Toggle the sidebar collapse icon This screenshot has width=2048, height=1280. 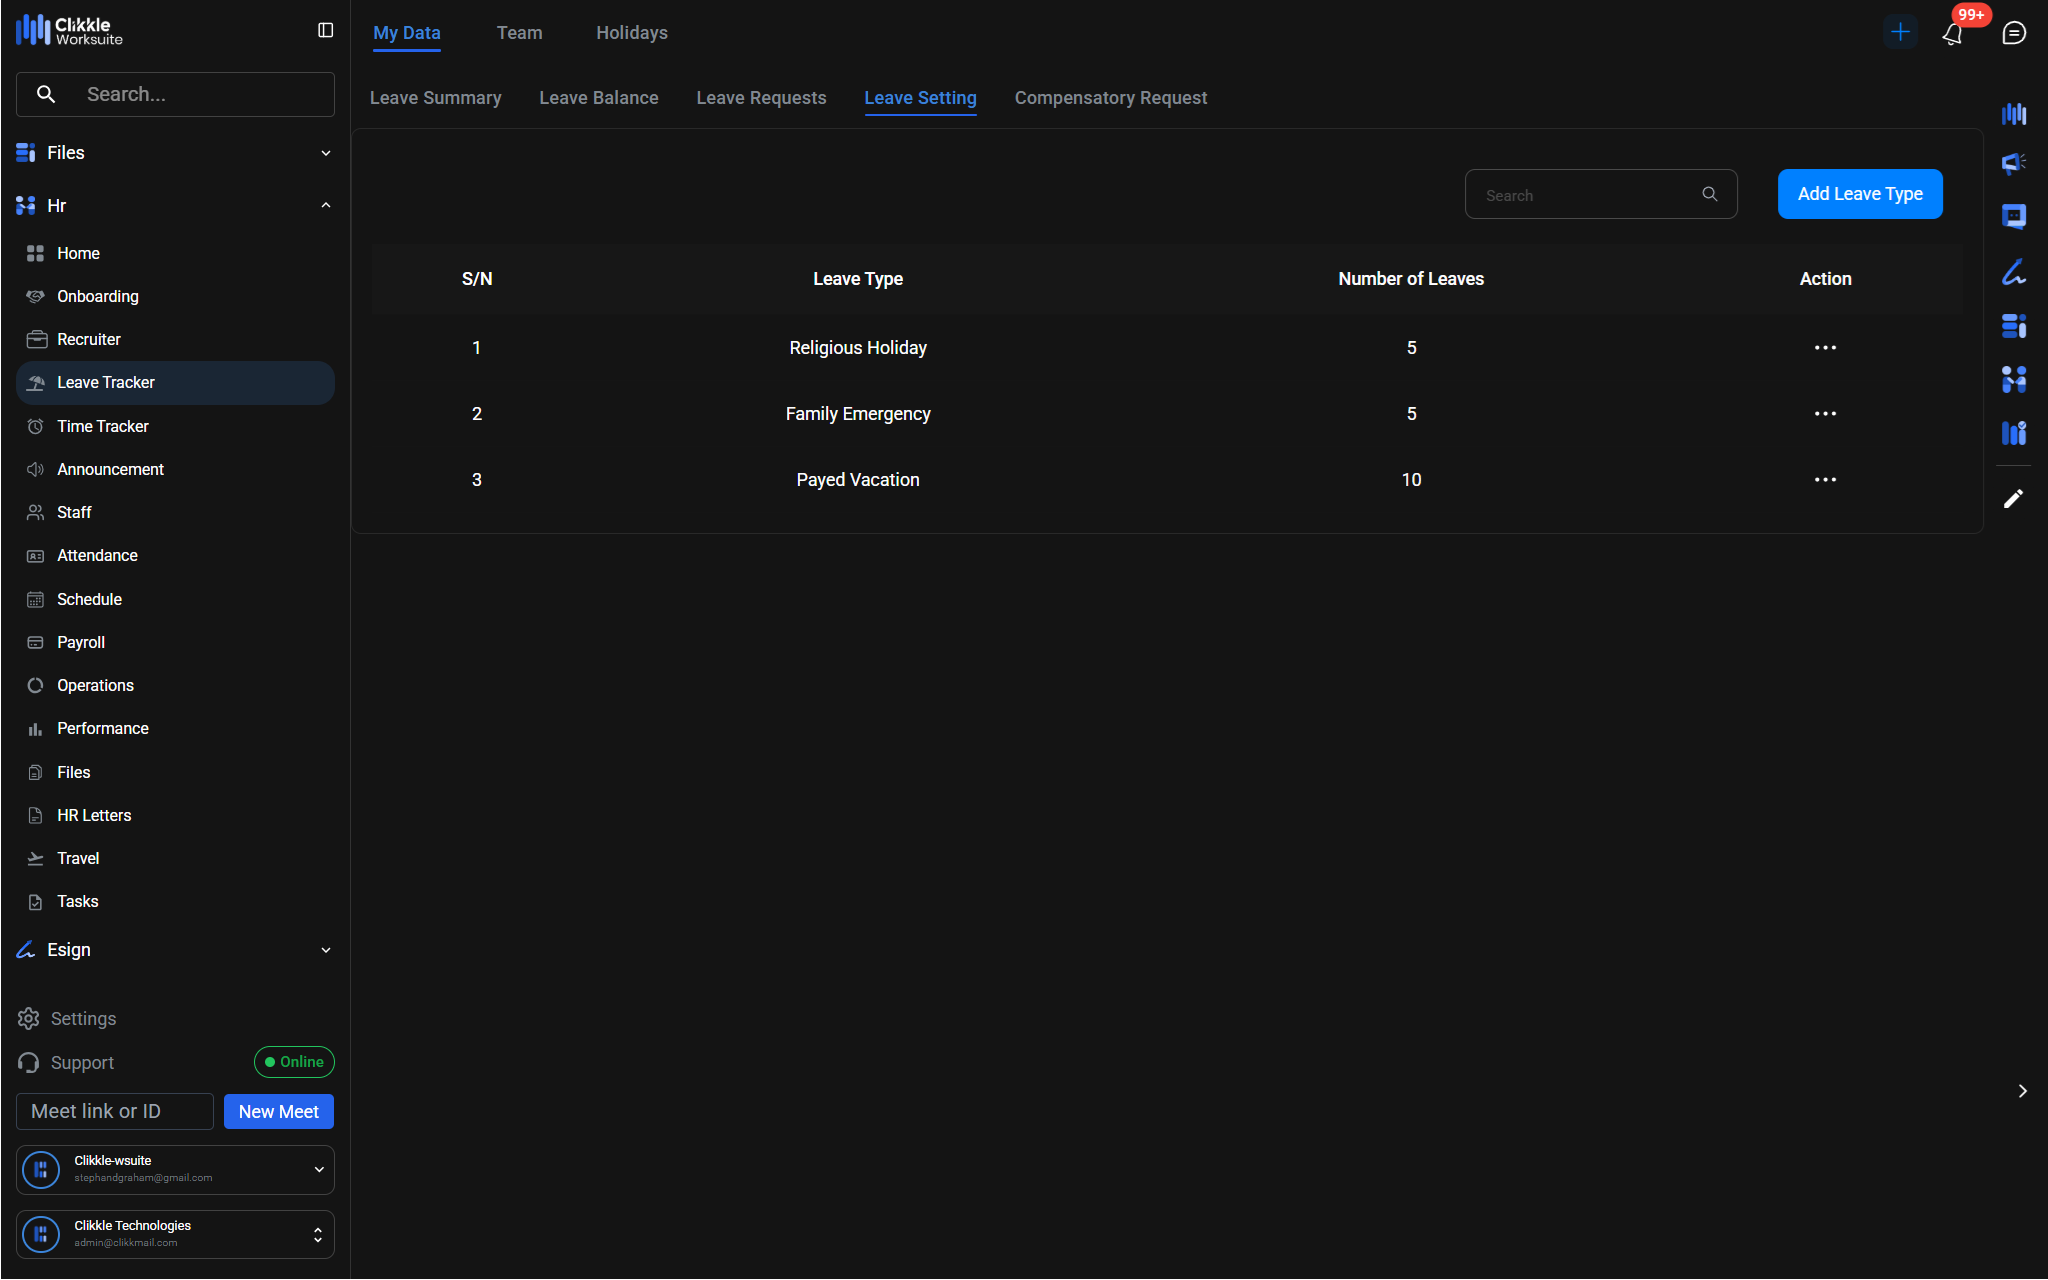325,31
